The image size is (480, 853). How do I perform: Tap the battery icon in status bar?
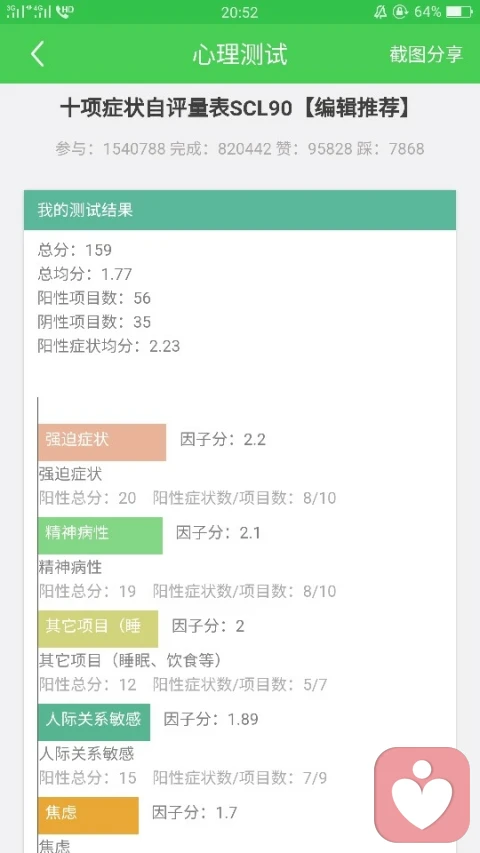[459, 11]
